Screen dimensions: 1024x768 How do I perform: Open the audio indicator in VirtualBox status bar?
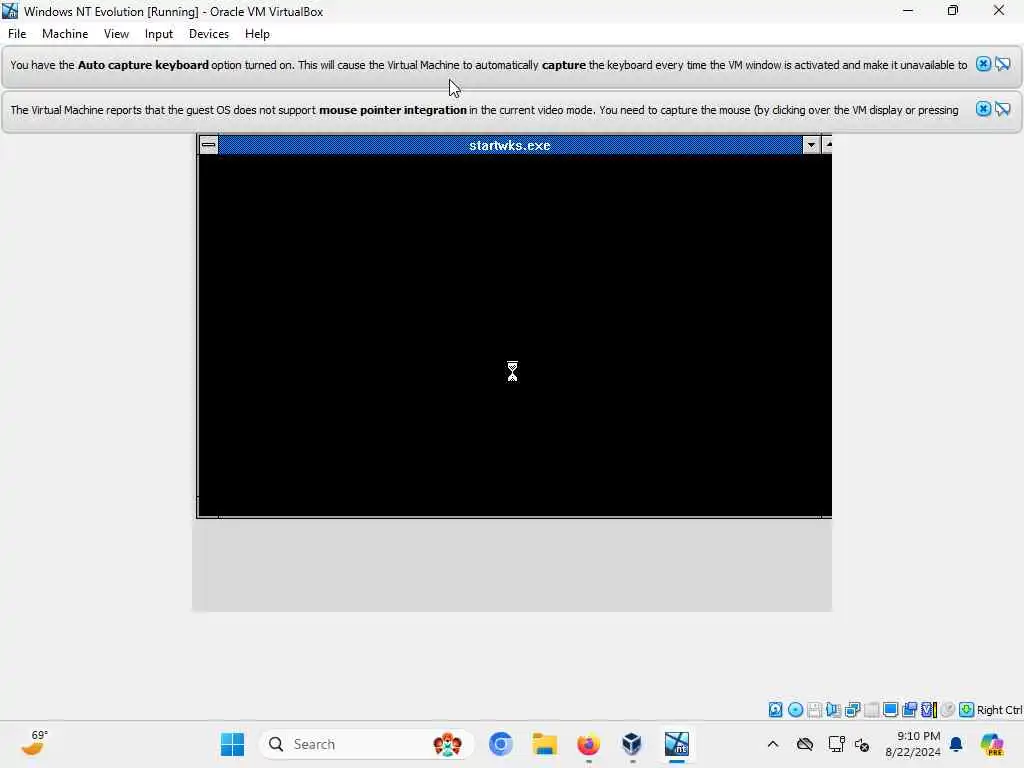(833, 709)
